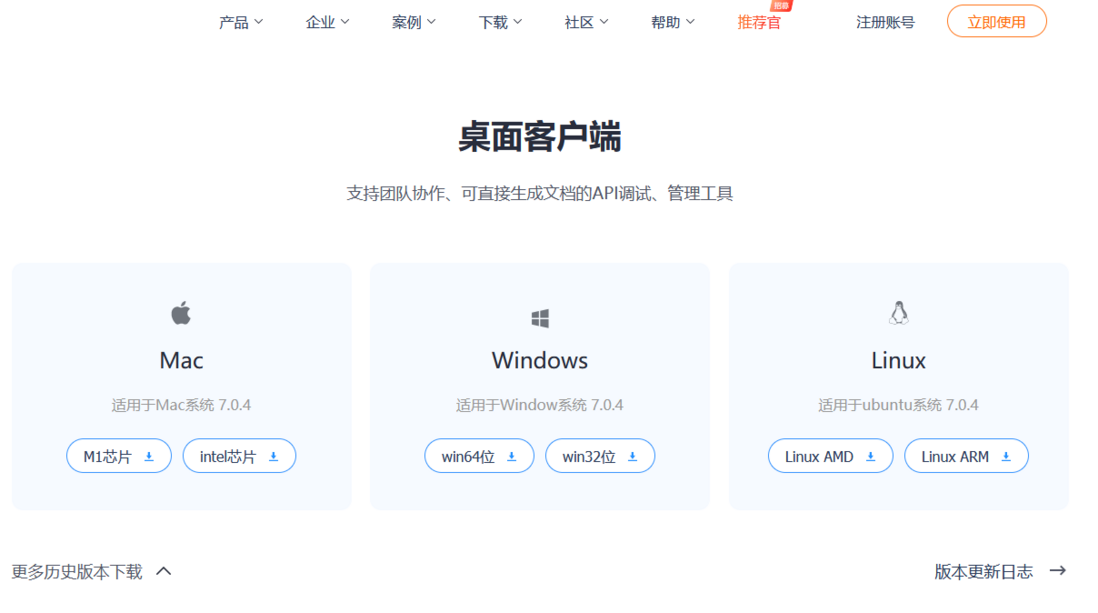Collapse the 更多历史版本下载 section
This screenshot has height=613, width=1098.
pos(163,570)
